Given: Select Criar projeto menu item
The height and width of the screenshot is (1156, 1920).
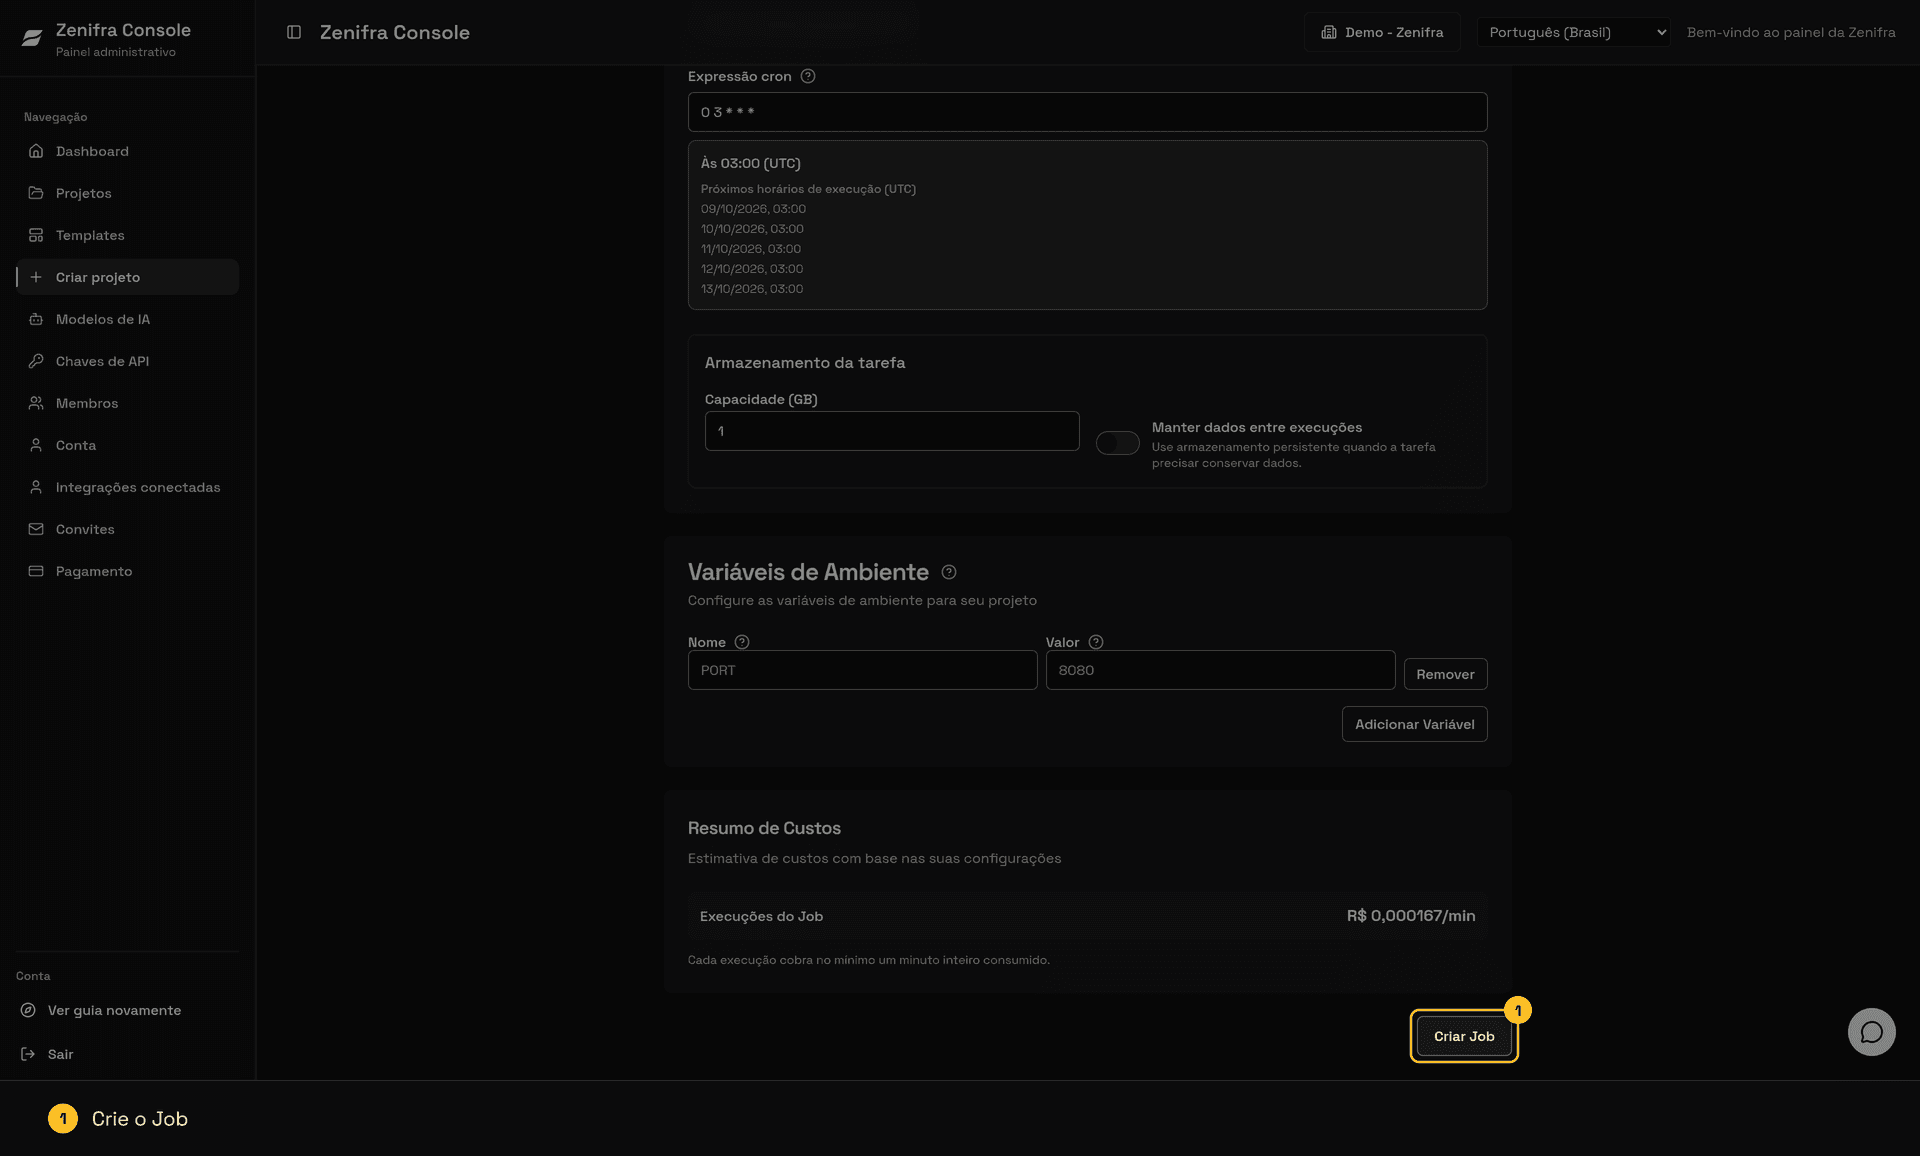Looking at the screenshot, I should click(128, 277).
